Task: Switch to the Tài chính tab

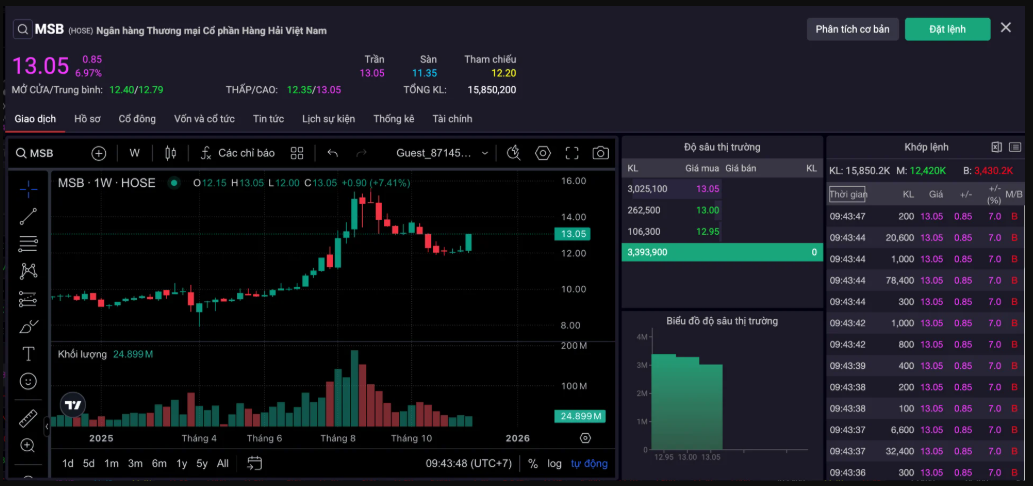Action: pyautogui.click(x=452, y=119)
